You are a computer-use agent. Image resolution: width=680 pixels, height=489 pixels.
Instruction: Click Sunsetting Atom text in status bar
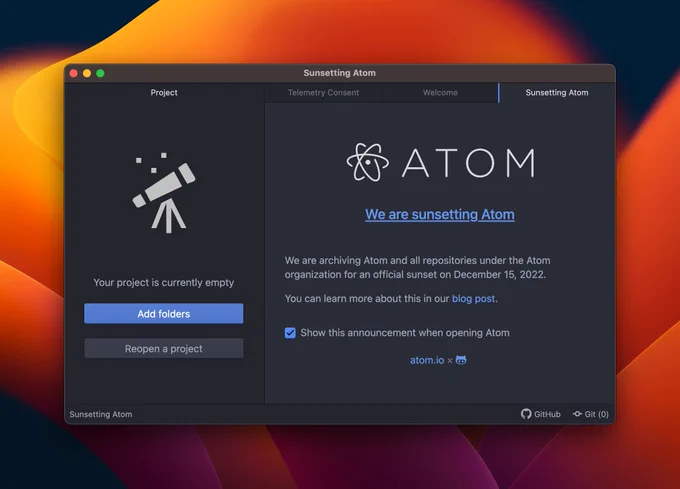pos(101,414)
